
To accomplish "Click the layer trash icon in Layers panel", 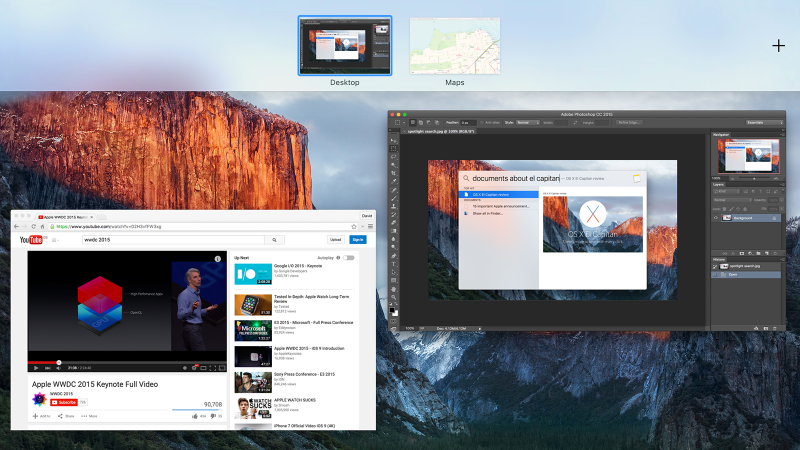I will [775, 254].
